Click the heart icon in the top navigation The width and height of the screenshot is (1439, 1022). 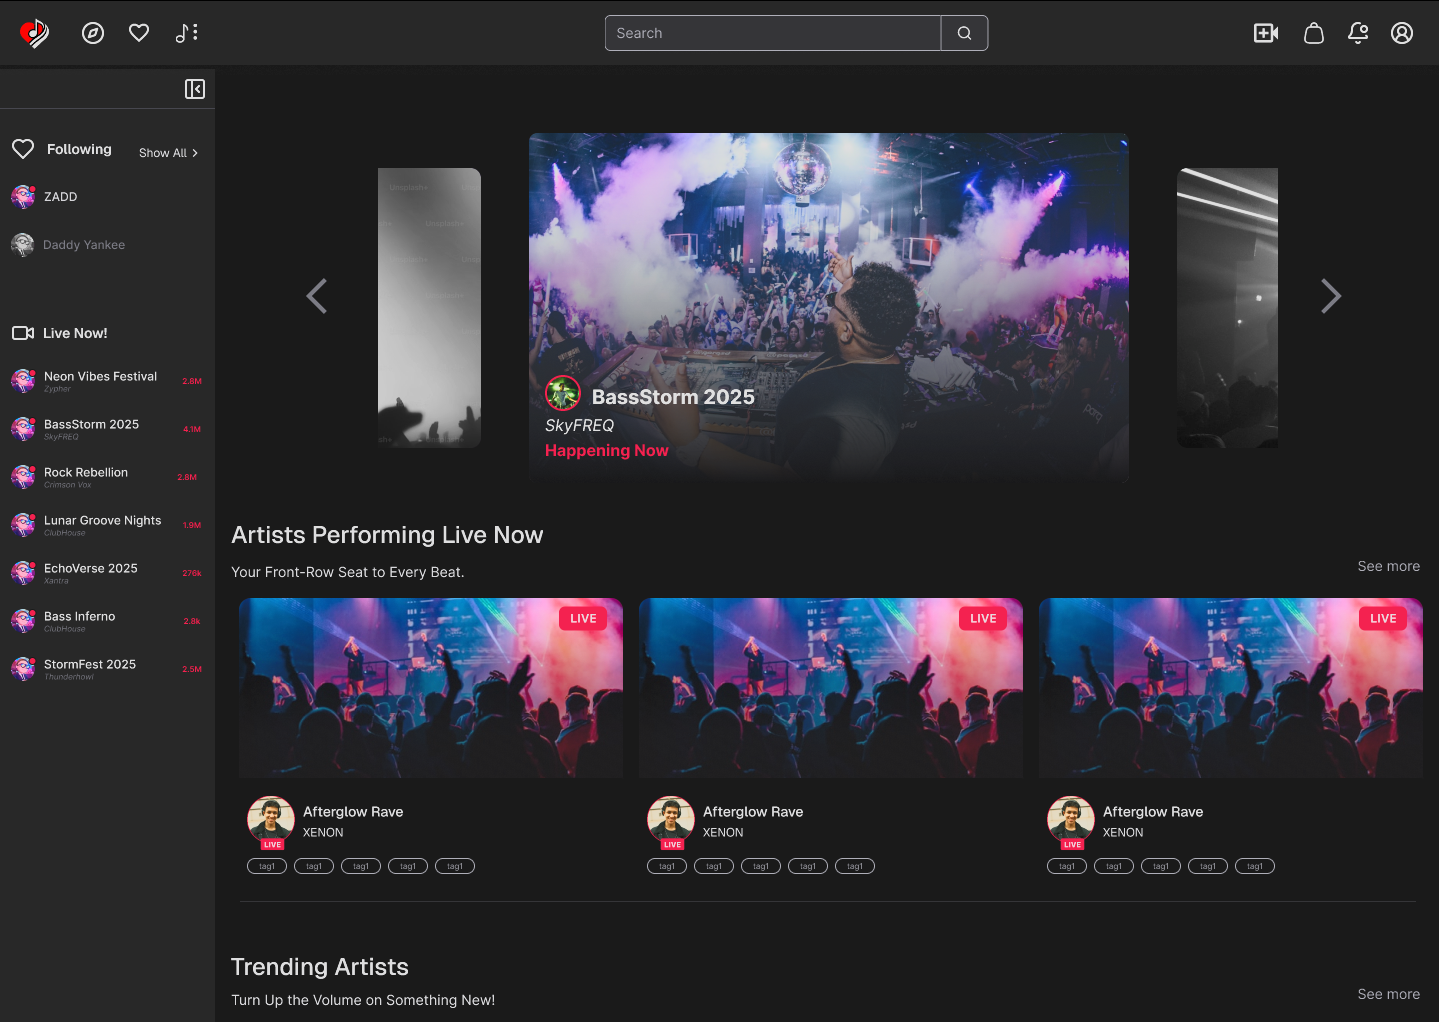[x=138, y=32]
